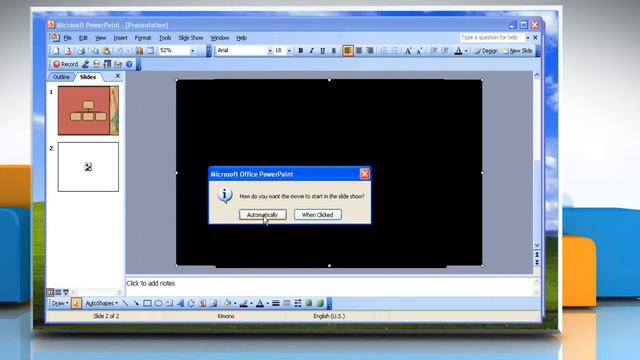This screenshot has width=640, height=360.
Task: Open the File menu
Action: pos(68,38)
